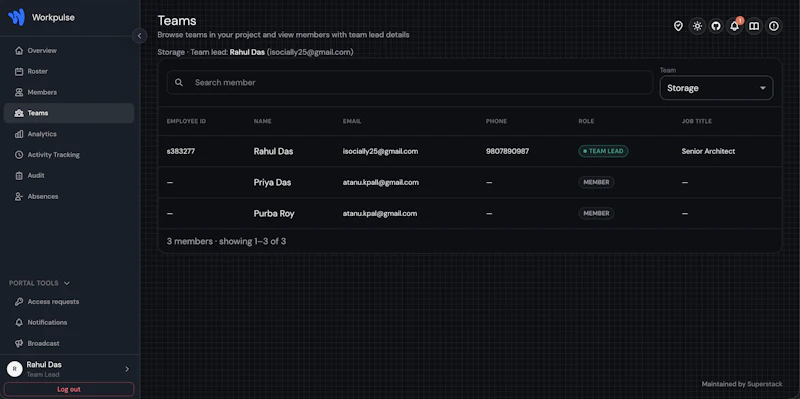The height and width of the screenshot is (399, 800).
Task: Open Access requests link
Action: [69, 302]
